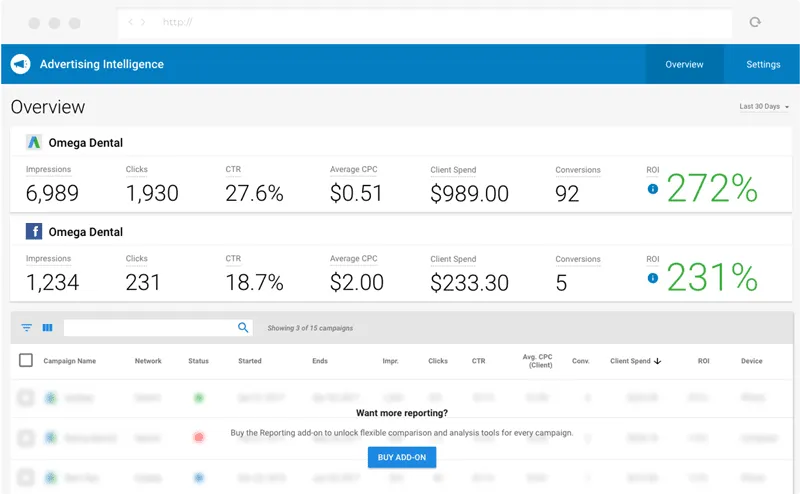Viewport: 800px width, 494px height.
Task: Sort by the Client Spend column arrow
Action: point(657,361)
